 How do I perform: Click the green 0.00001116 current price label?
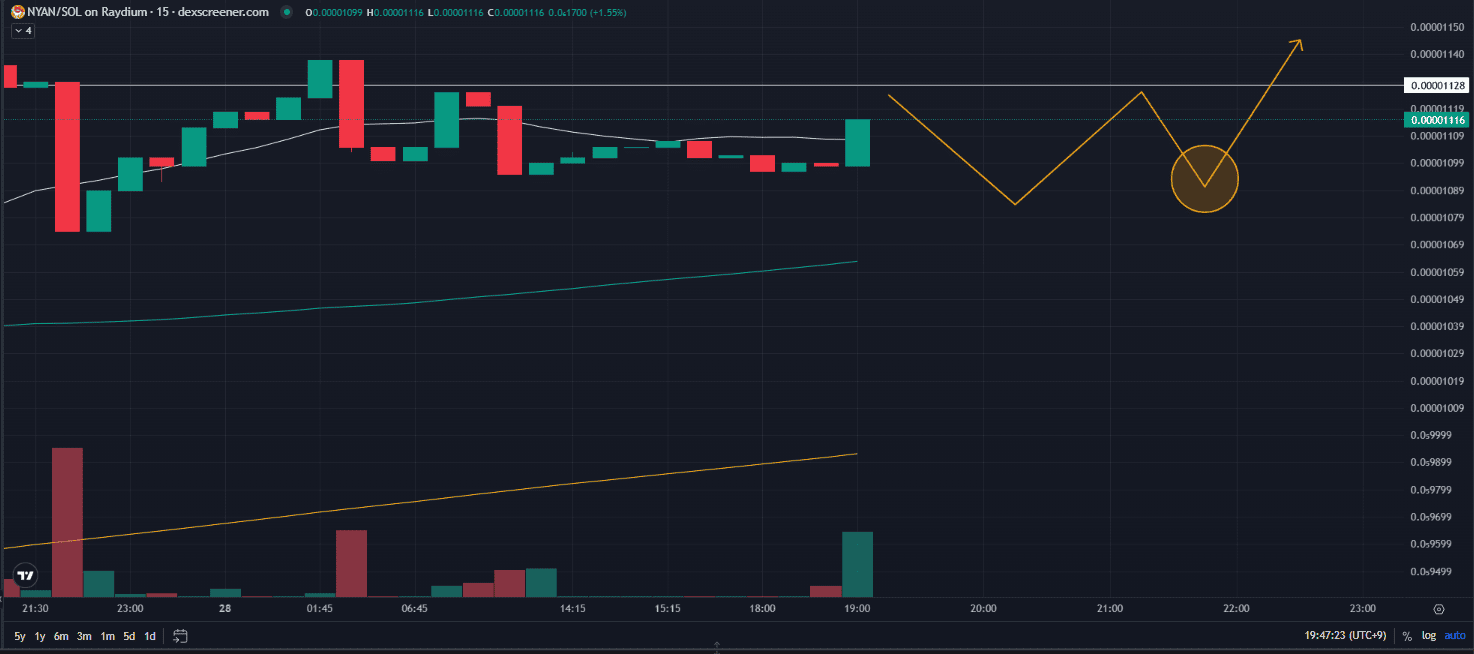pos(1437,120)
